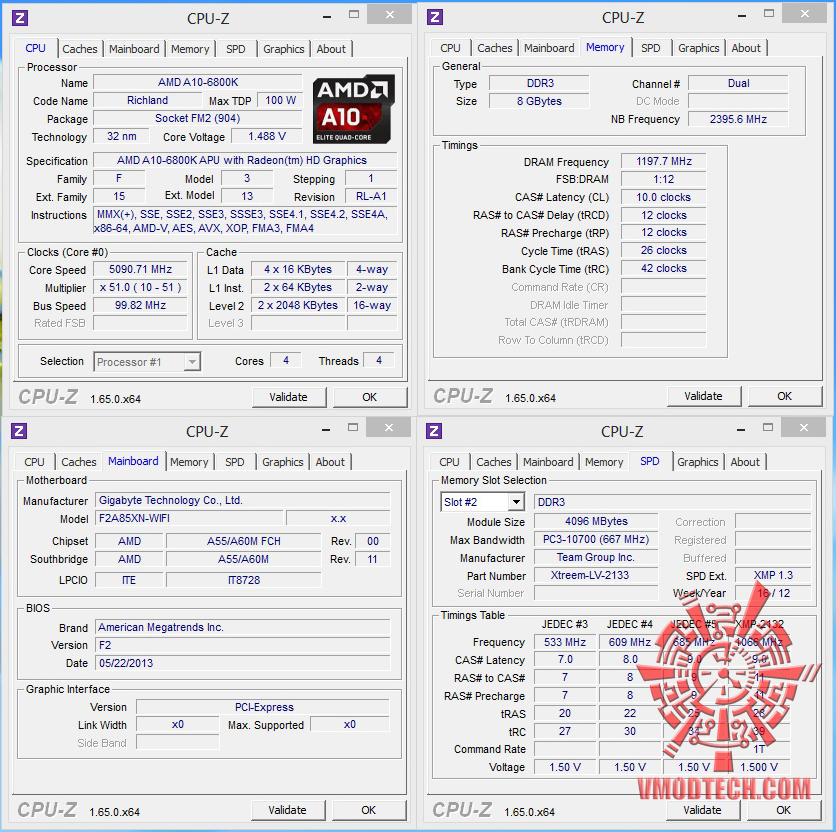Click the Xtreem-LV-2133 part number field

click(x=596, y=575)
